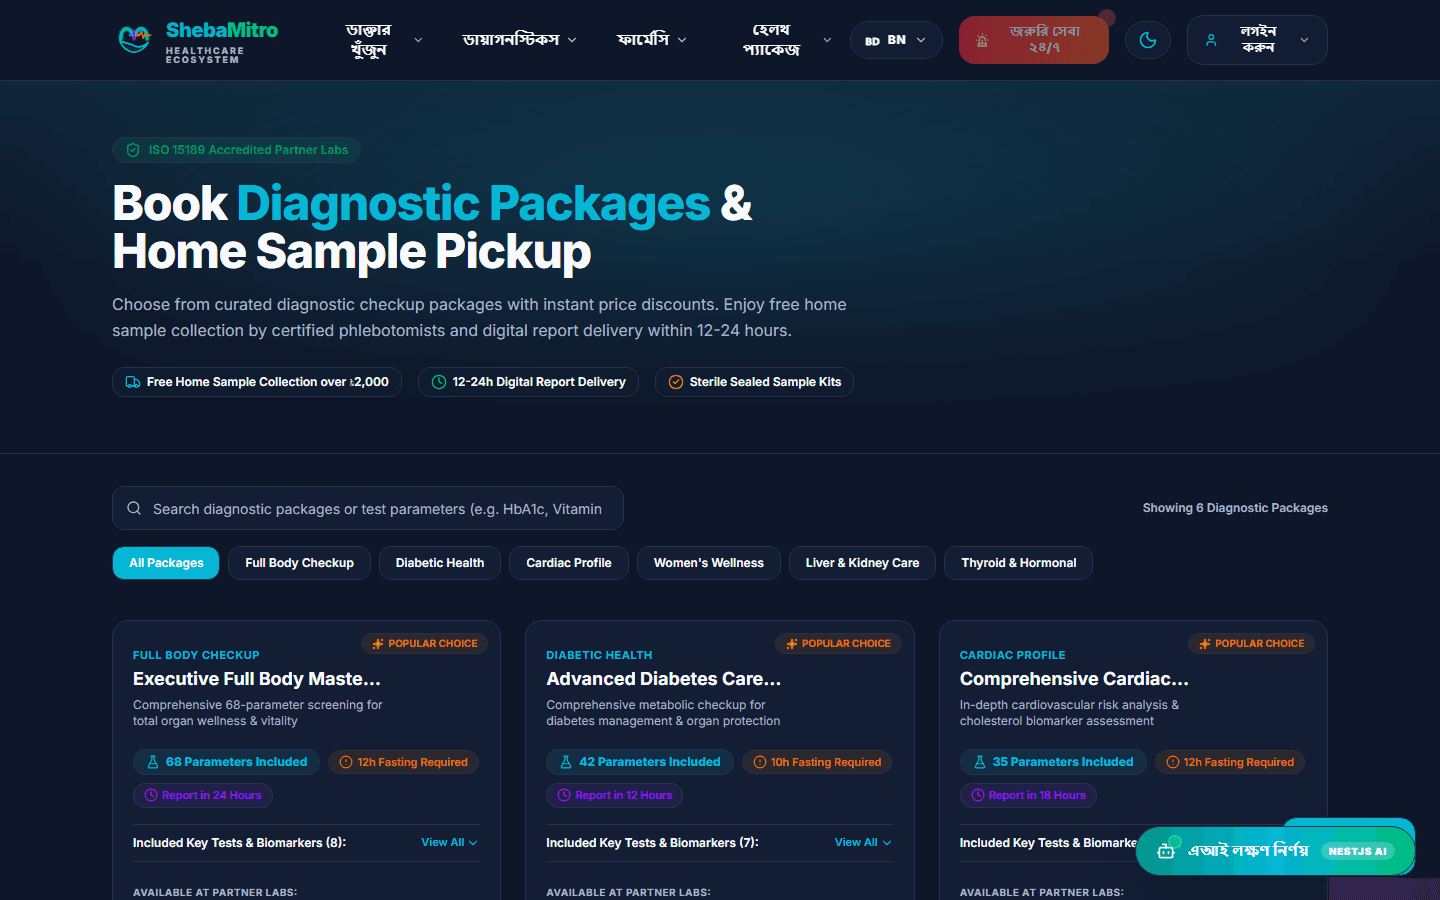Toggle dark mode with the moon icon
The height and width of the screenshot is (900, 1440).
tap(1148, 40)
